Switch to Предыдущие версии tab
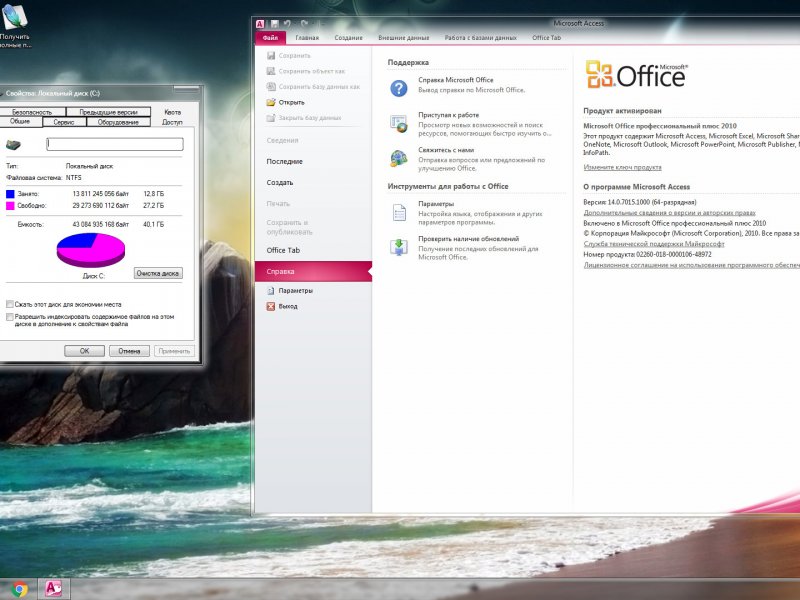 [x=108, y=112]
